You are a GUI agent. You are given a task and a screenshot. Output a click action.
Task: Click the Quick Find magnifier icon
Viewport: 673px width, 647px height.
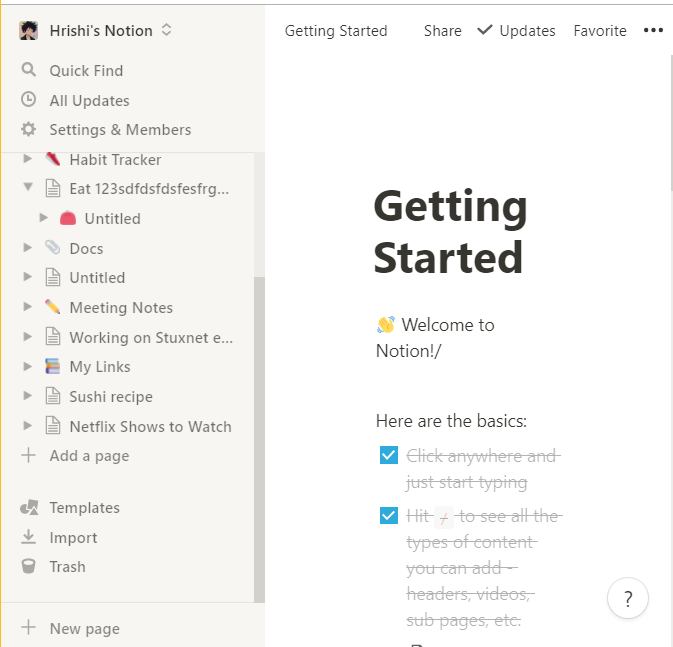pyautogui.click(x=28, y=70)
